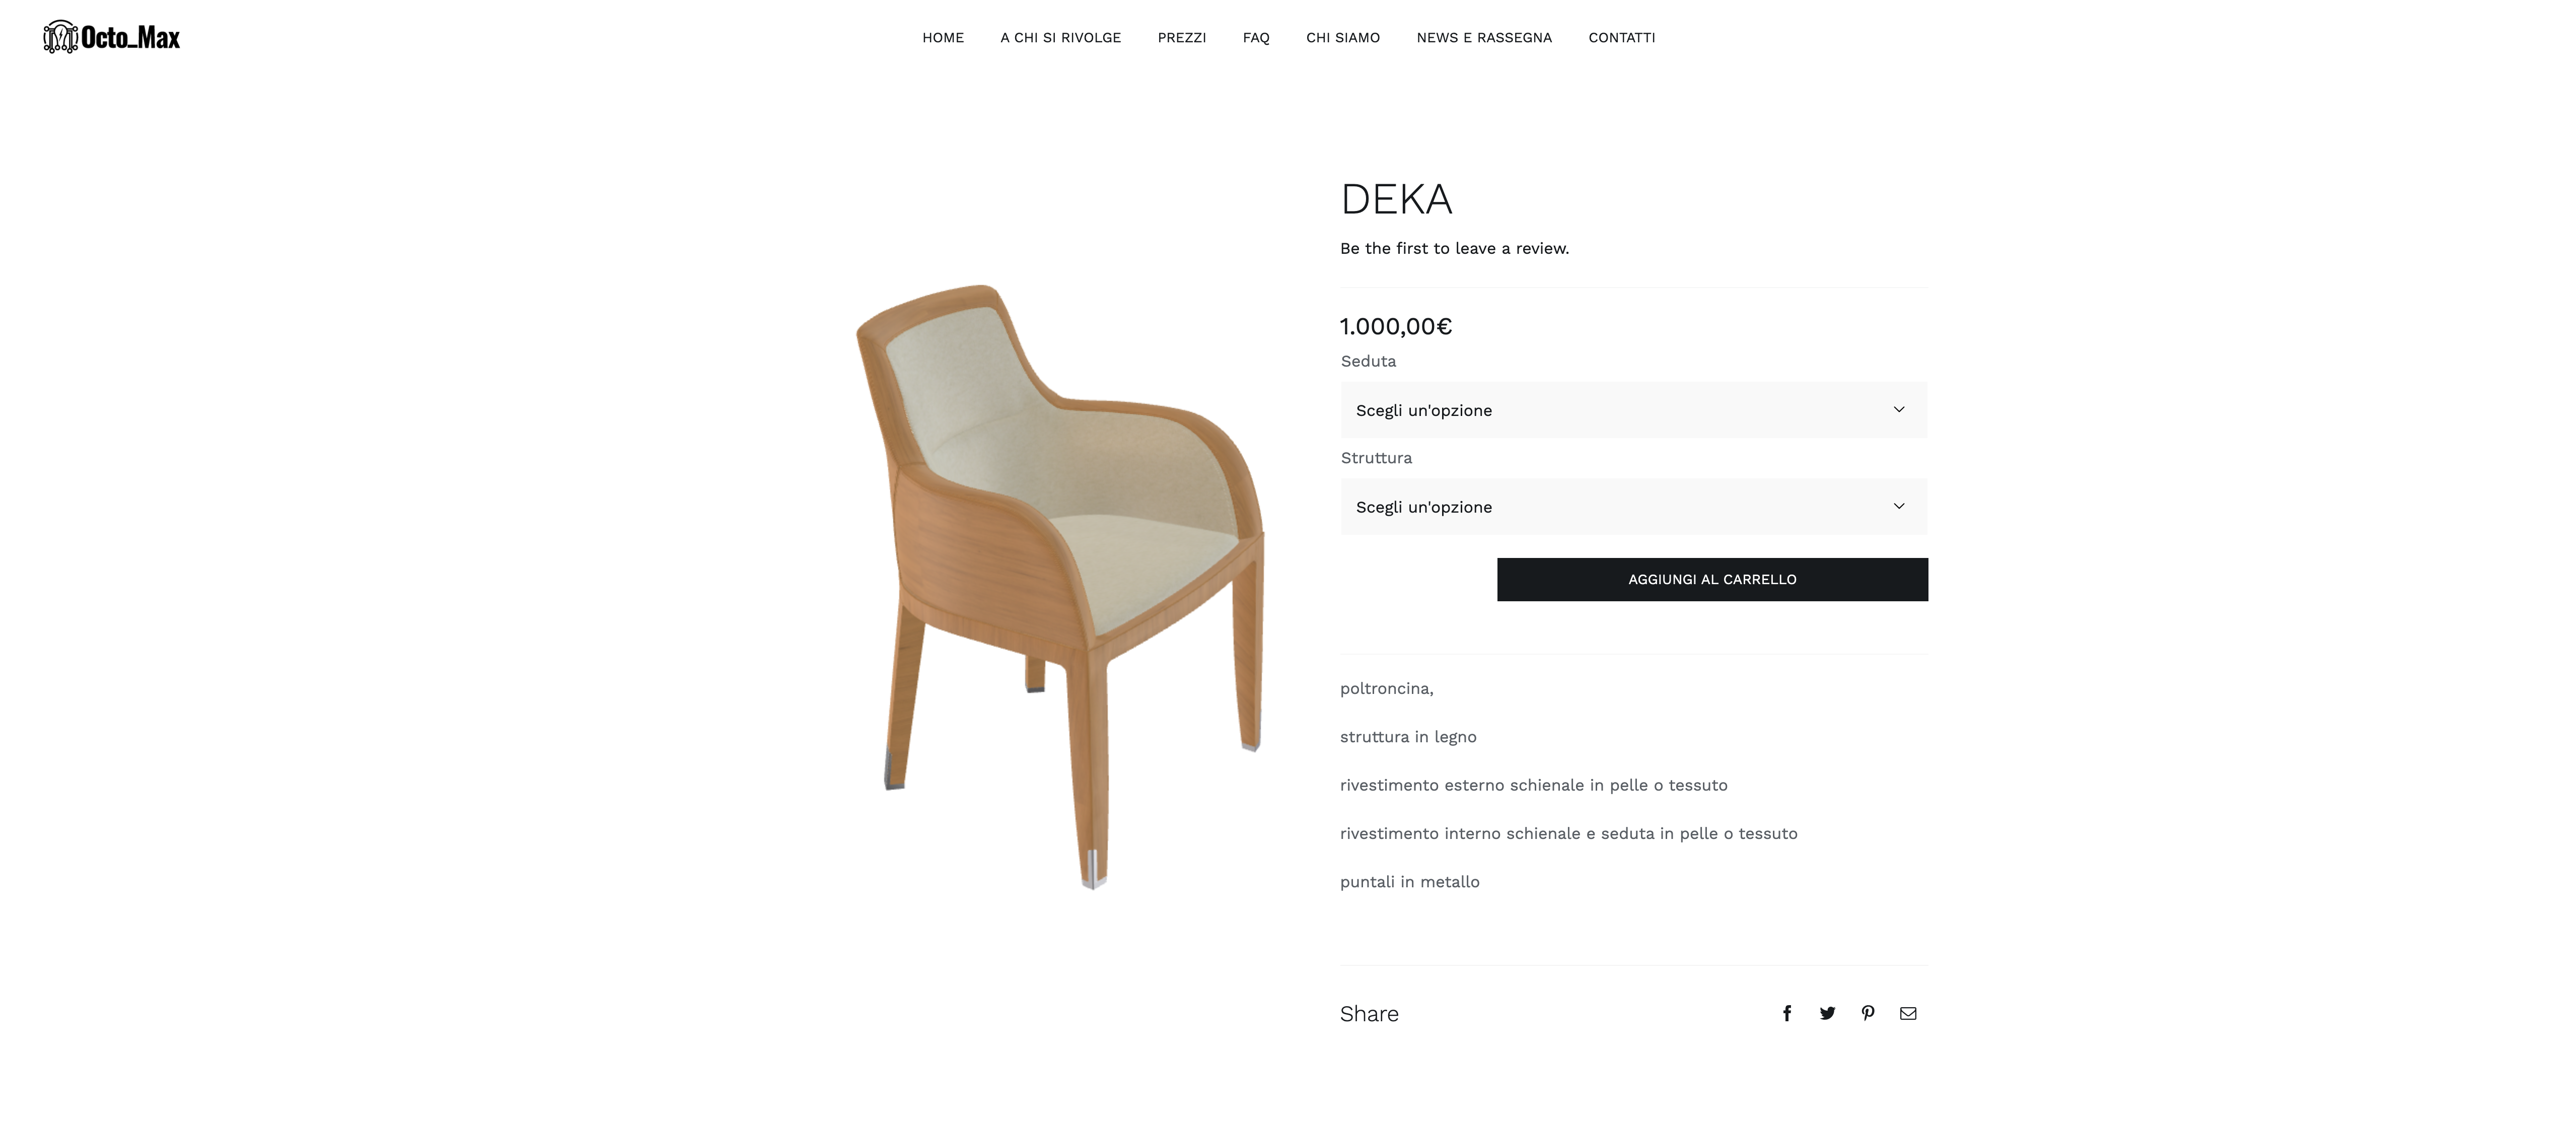
Task: Open the Chi siamo page
Action: coord(1343,38)
